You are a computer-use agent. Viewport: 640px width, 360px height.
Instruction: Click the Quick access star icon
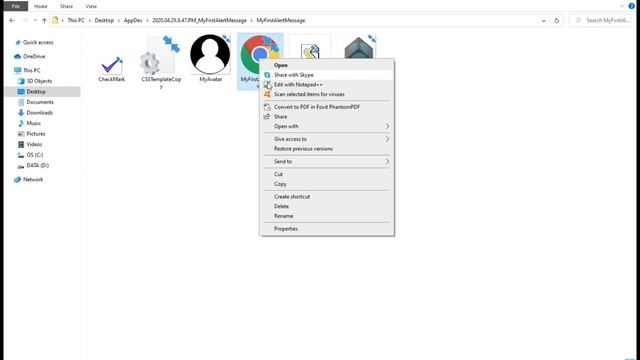pyautogui.click(x=18, y=42)
